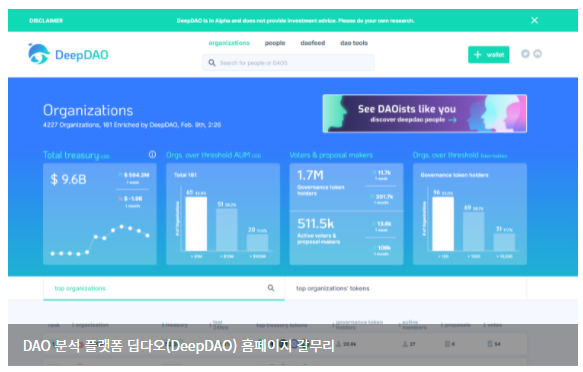Click the search magnifier icon in header

[x=212, y=63]
